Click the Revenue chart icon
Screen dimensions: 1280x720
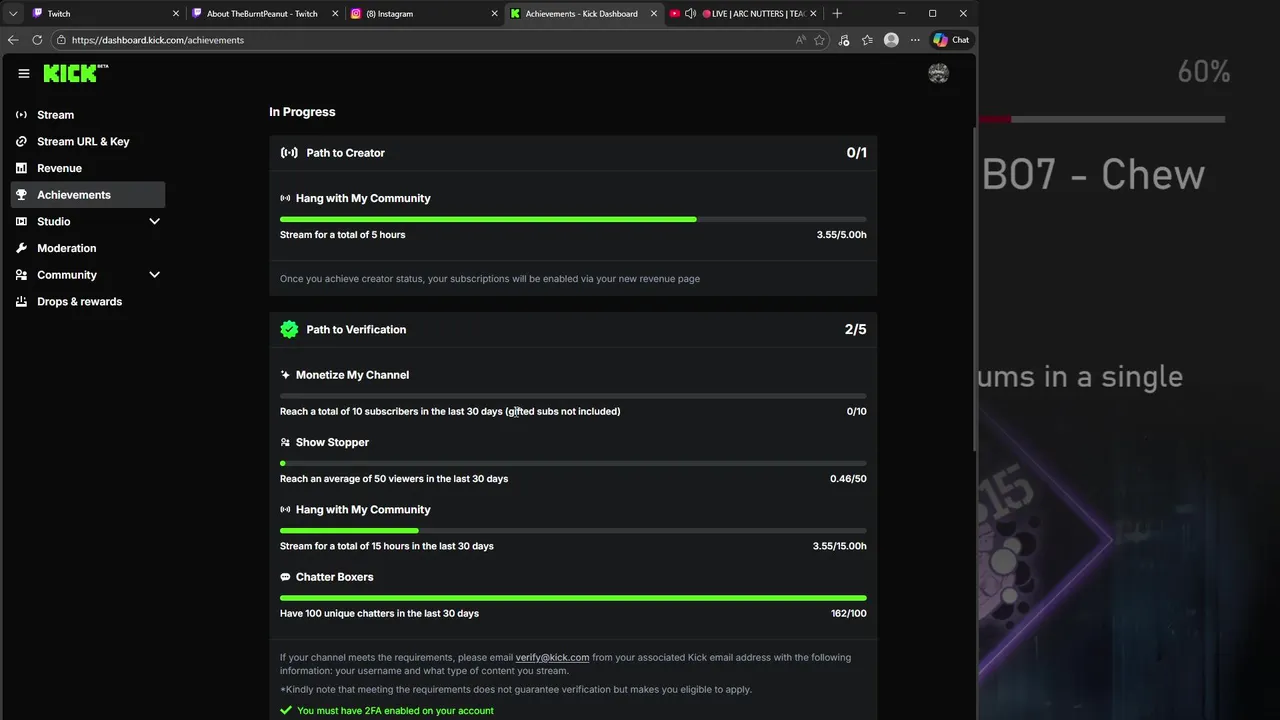point(22,168)
